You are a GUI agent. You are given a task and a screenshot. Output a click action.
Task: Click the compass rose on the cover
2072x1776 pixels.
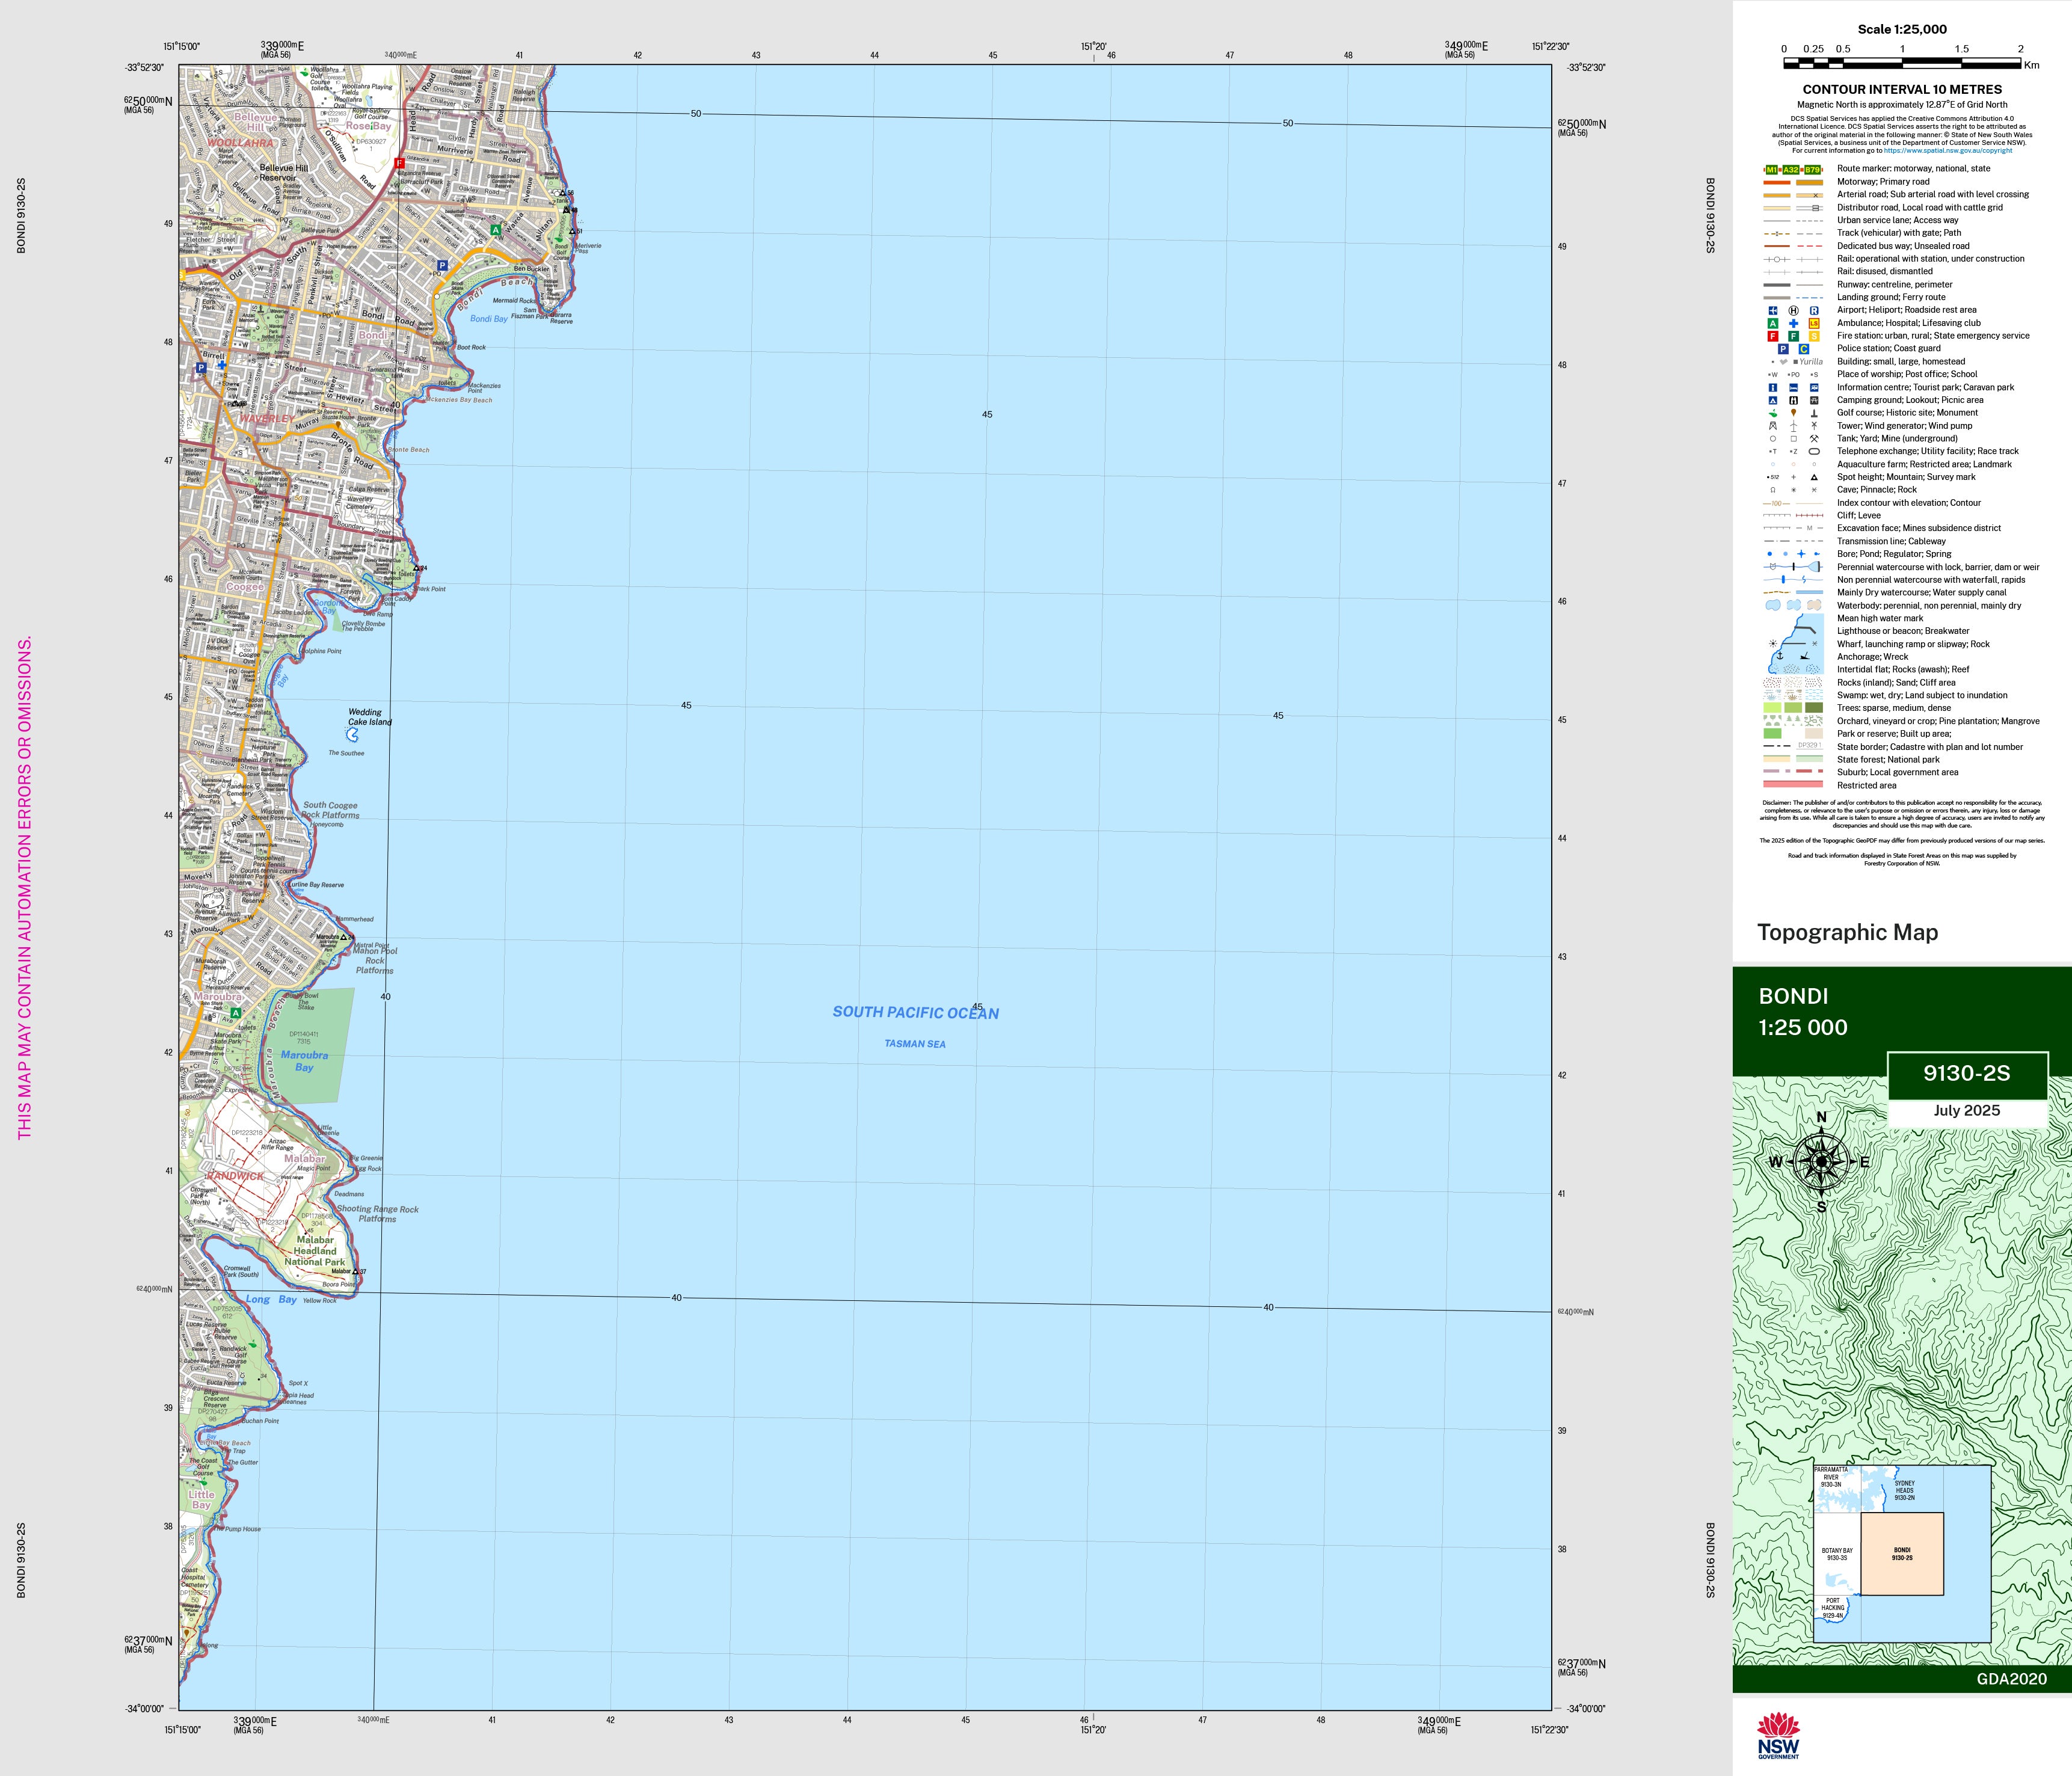(x=1822, y=1162)
